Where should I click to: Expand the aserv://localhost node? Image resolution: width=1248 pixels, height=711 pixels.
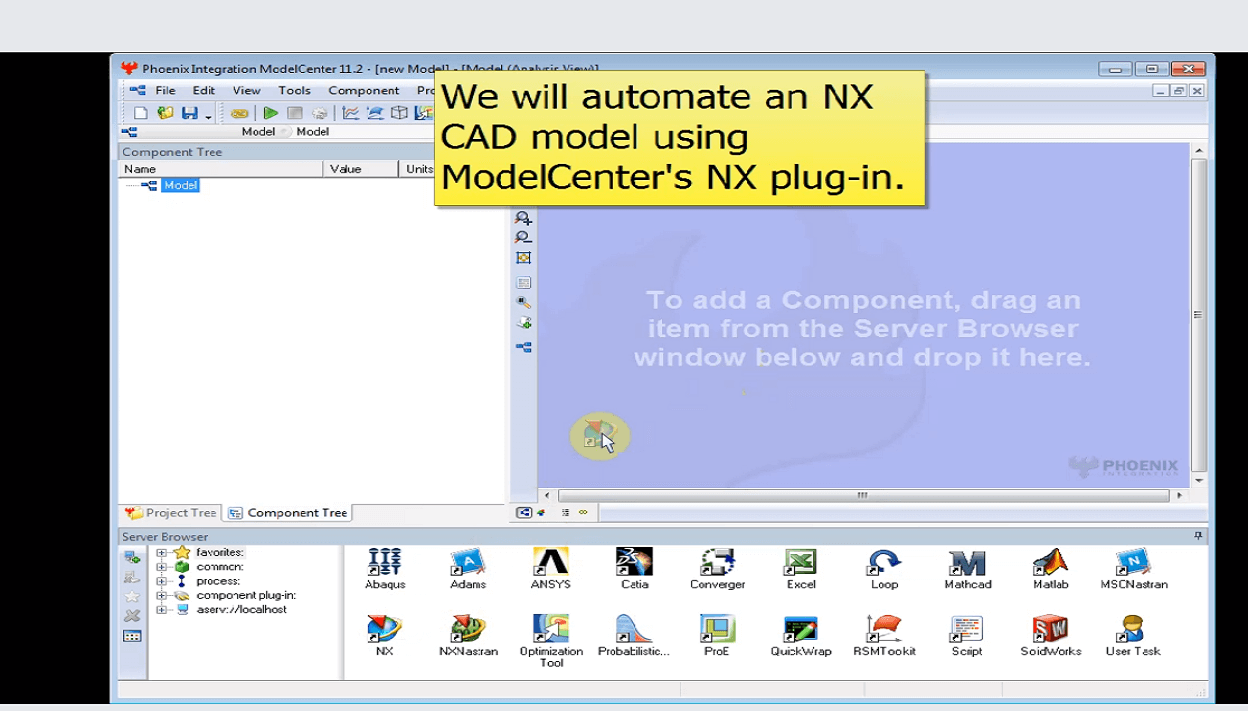click(162, 609)
